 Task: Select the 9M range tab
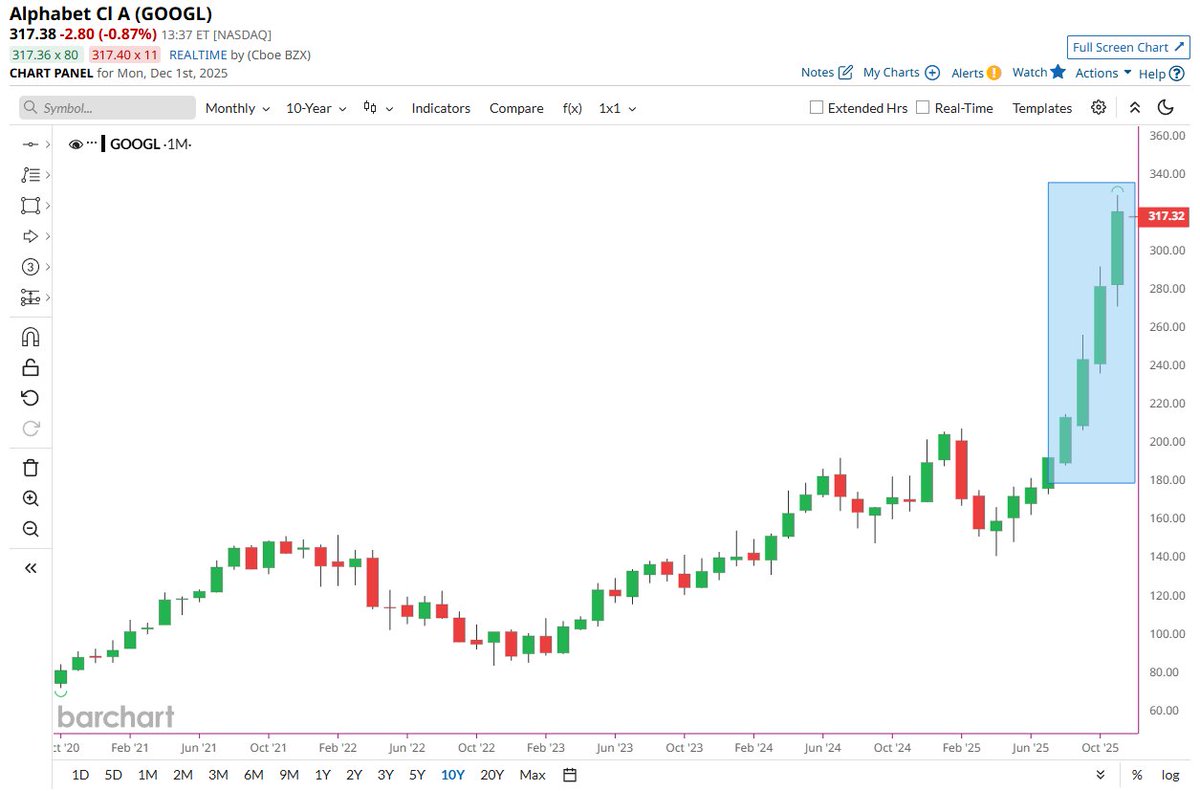point(290,775)
